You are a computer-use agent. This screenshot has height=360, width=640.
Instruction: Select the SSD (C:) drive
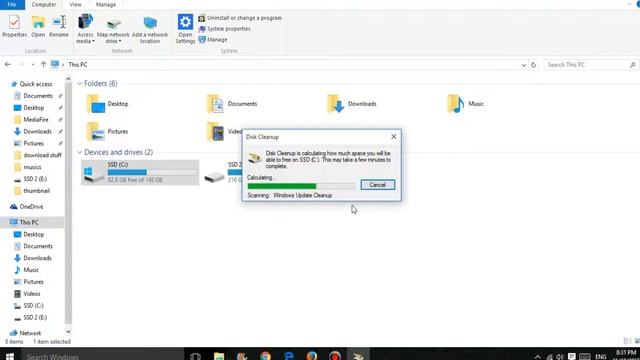click(140, 172)
